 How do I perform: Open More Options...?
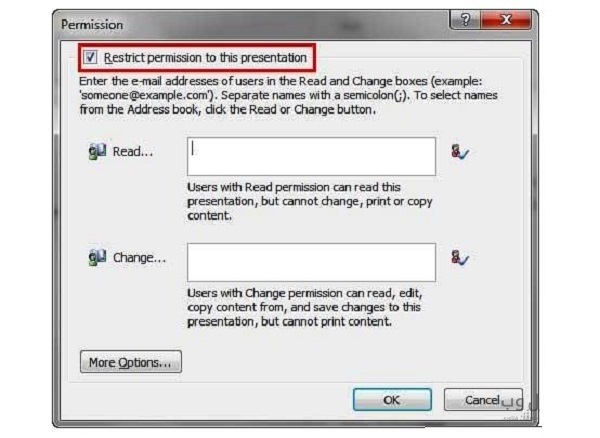coord(131,361)
